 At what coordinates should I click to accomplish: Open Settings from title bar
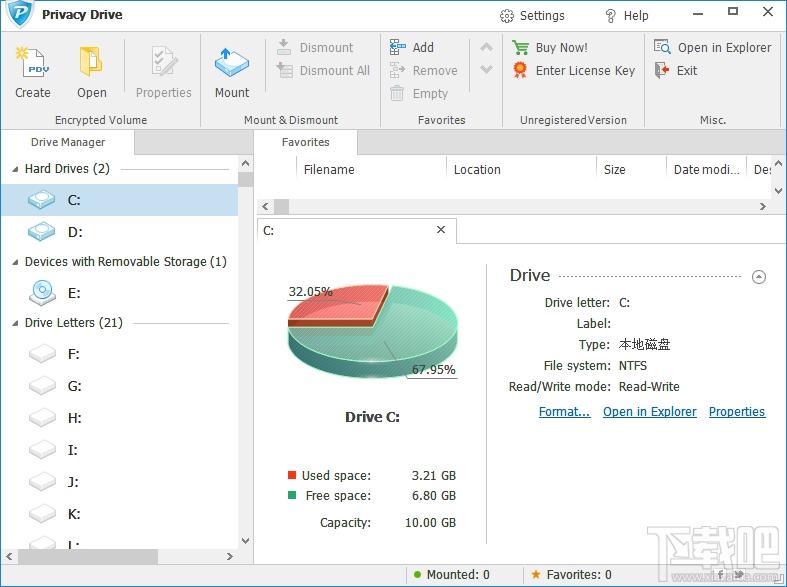click(532, 16)
